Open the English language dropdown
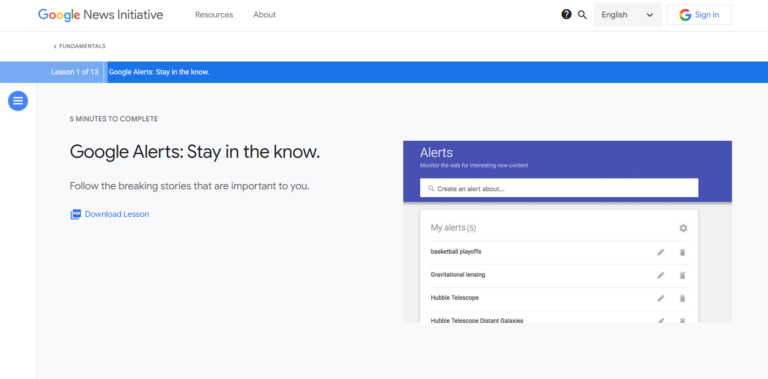 pos(627,15)
